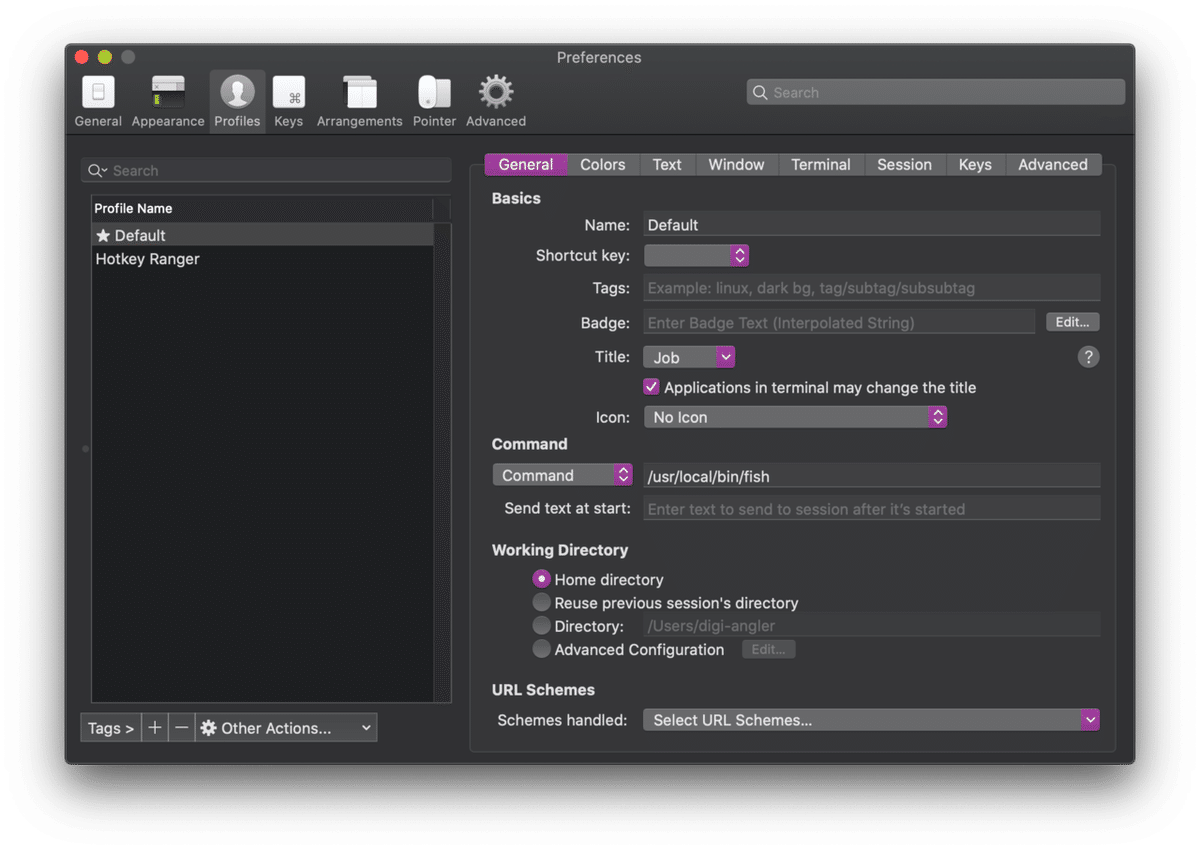Click the magnifier icon in profile search
The width and height of the screenshot is (1200, 850).
pos(97,171)
